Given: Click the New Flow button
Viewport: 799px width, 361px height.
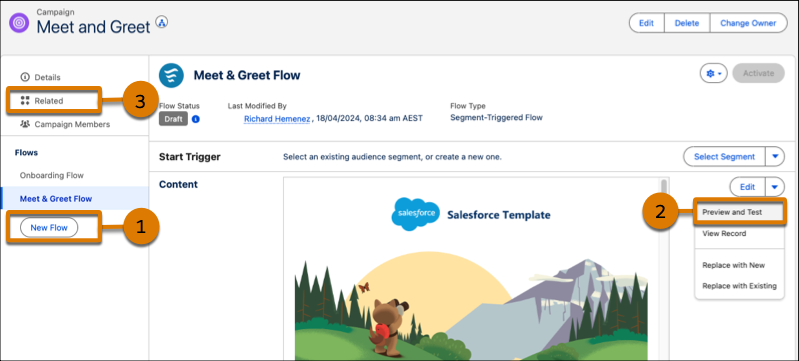Looking at the screenshot, I should [x=49, y=228].
